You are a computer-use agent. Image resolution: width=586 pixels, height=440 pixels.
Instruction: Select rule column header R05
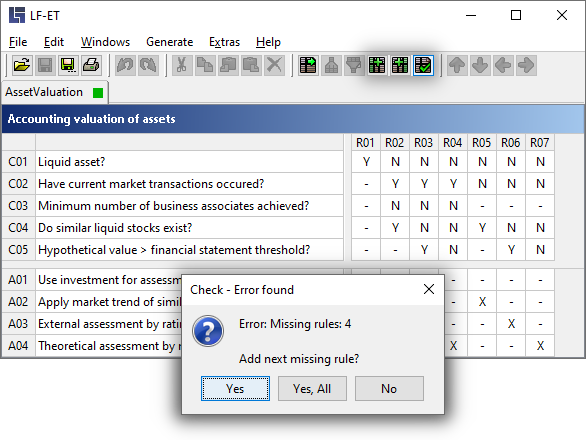point(481,142)
